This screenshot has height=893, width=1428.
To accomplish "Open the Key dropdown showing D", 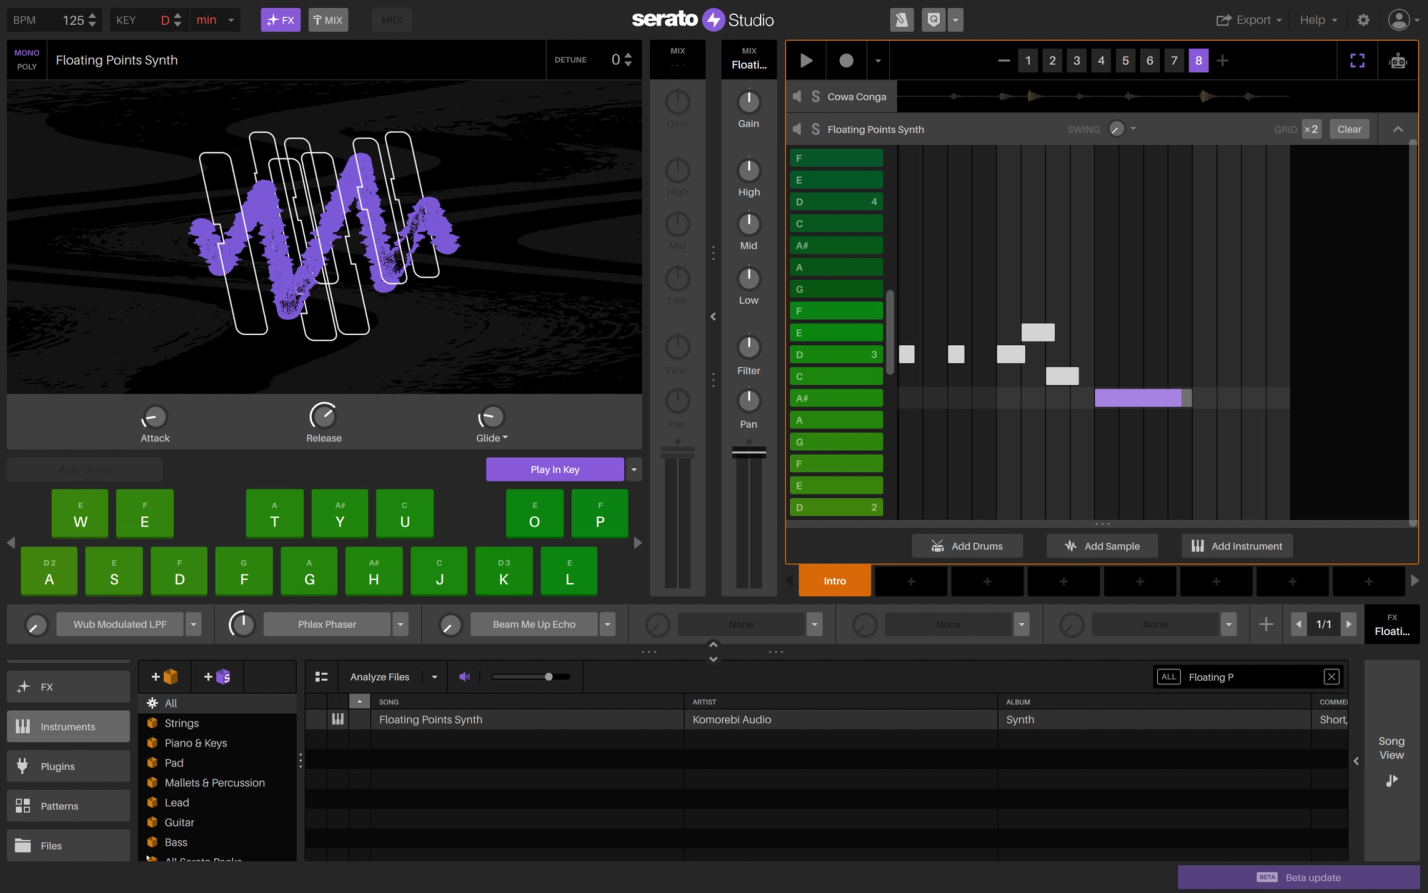I will click(x=168, y=19).
